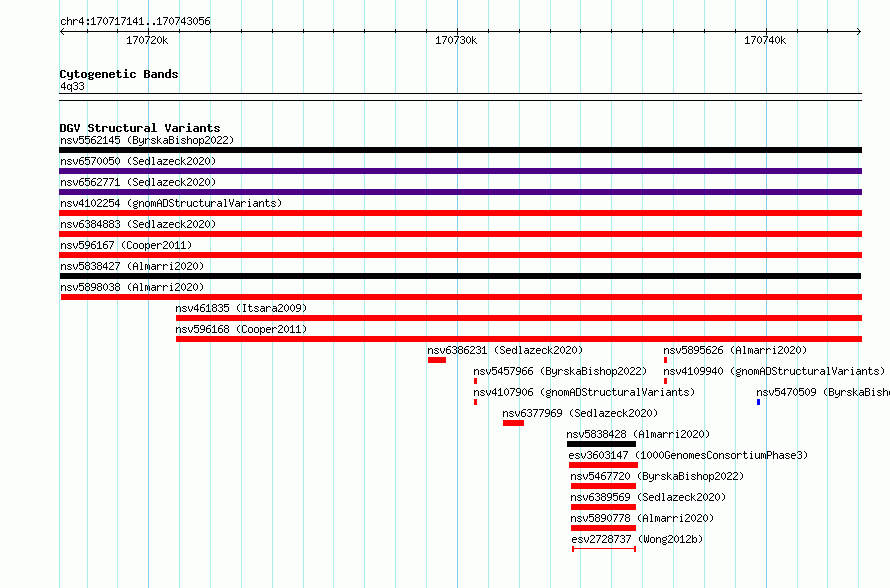Open nsv4107906 (gnomADStructuralVariants) label
The image size is (890, 588).
tap(584, 392)
